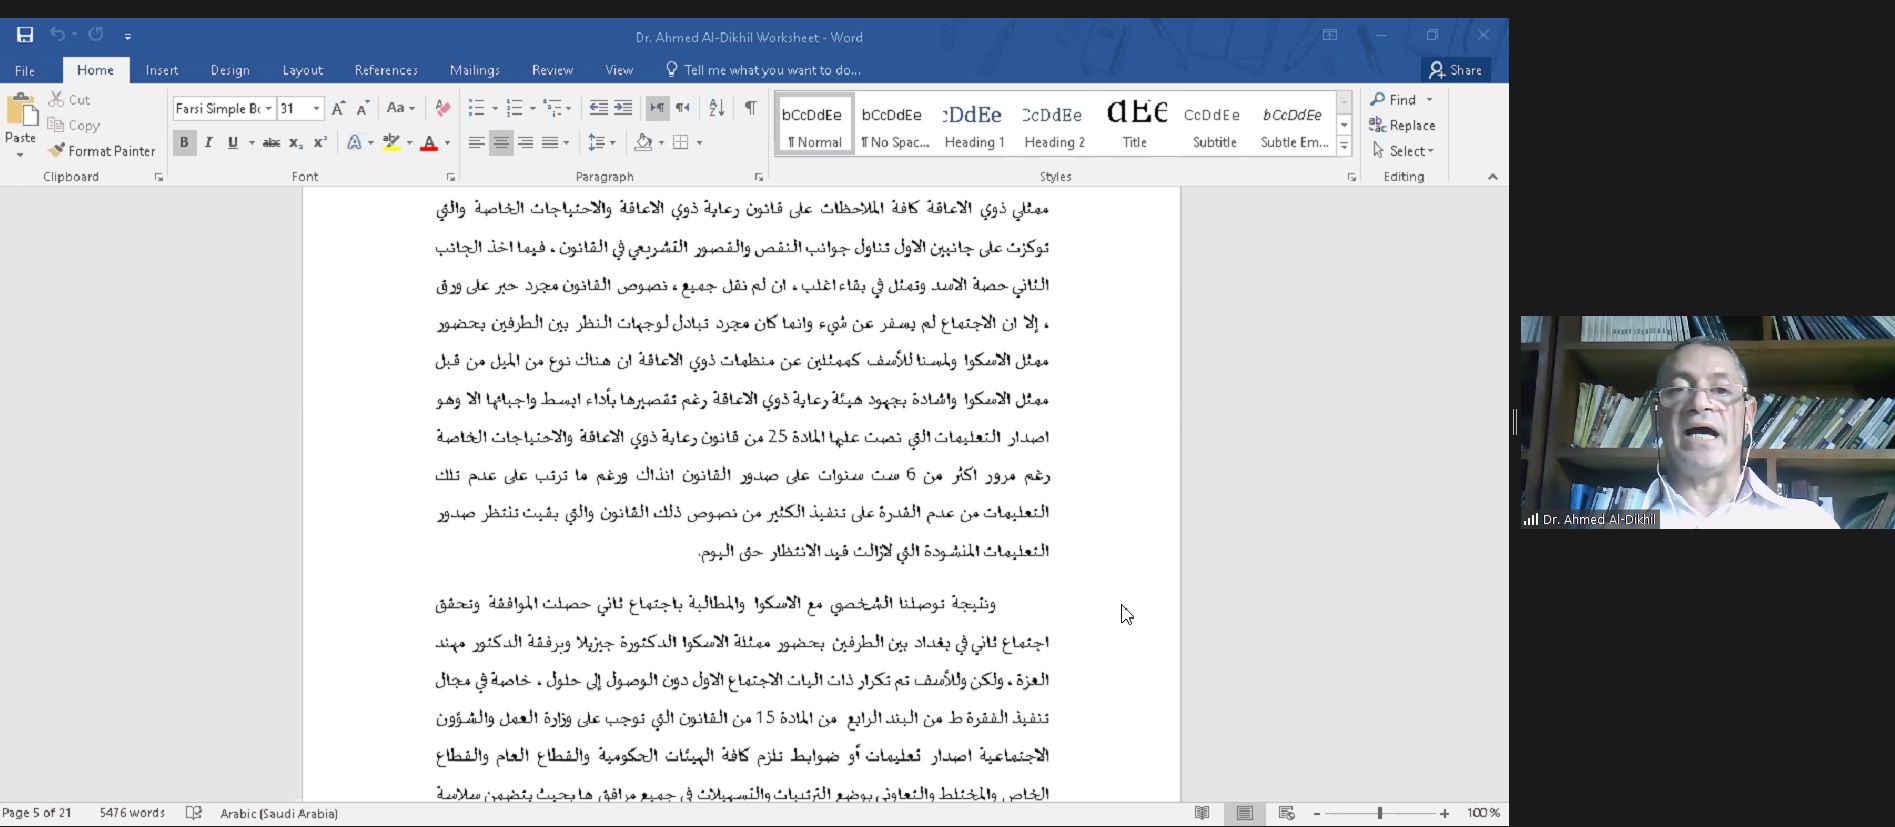
Task: Expand the Styles gallery More arrow
Action: tap(1344, 147)
